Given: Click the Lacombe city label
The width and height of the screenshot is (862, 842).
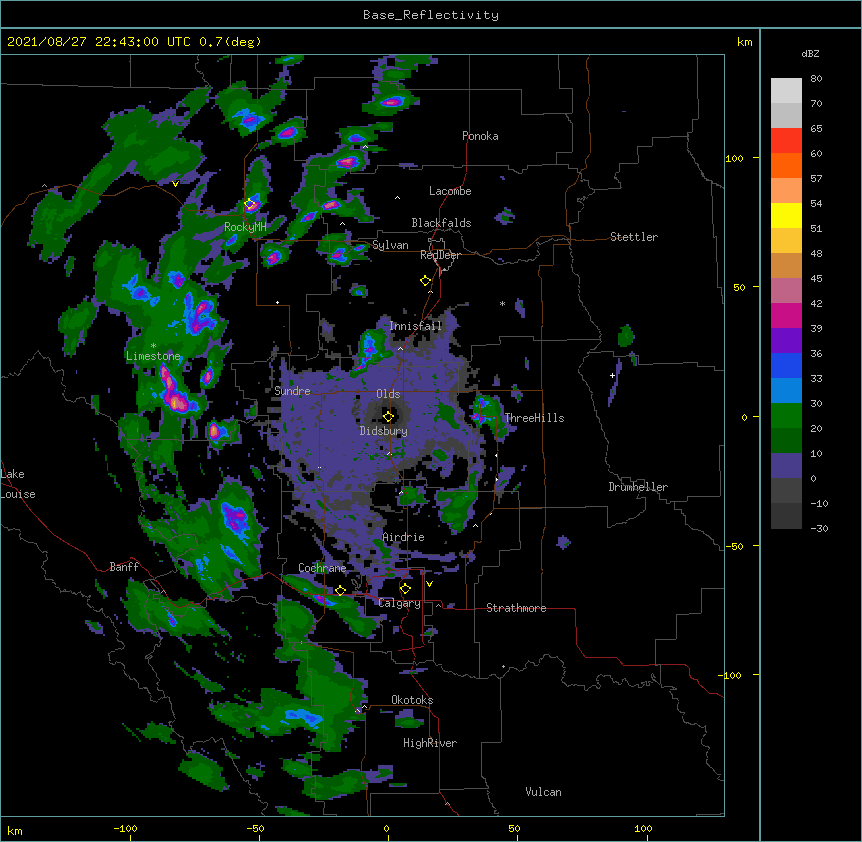Looking at the screenshot, I should coord(450,191).
